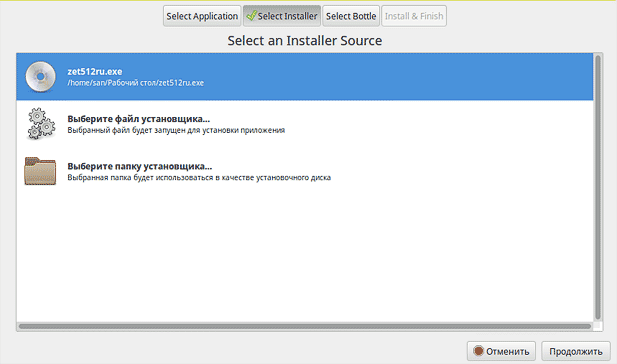Viewport: 617px width, 364px height.
Task: Click the /home/san/Рабочий стол/zet512ru.exe path text
Action: point(136,83)
